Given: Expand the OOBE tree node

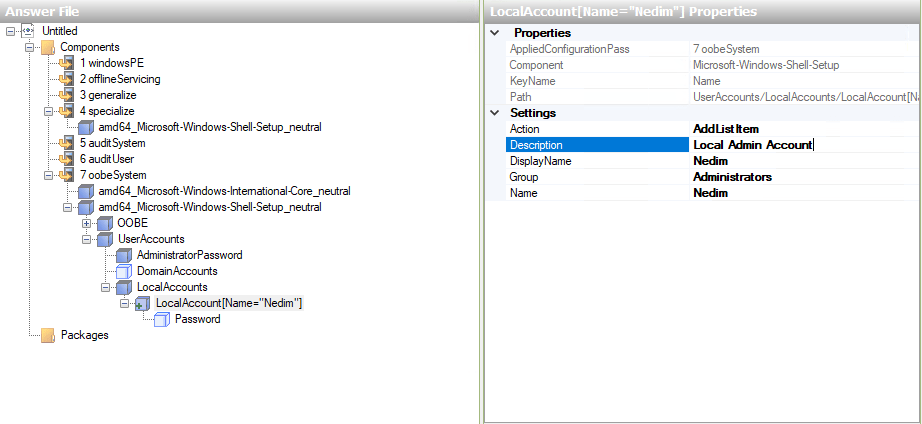Looking at the screenshot, I should coord(86,223).
